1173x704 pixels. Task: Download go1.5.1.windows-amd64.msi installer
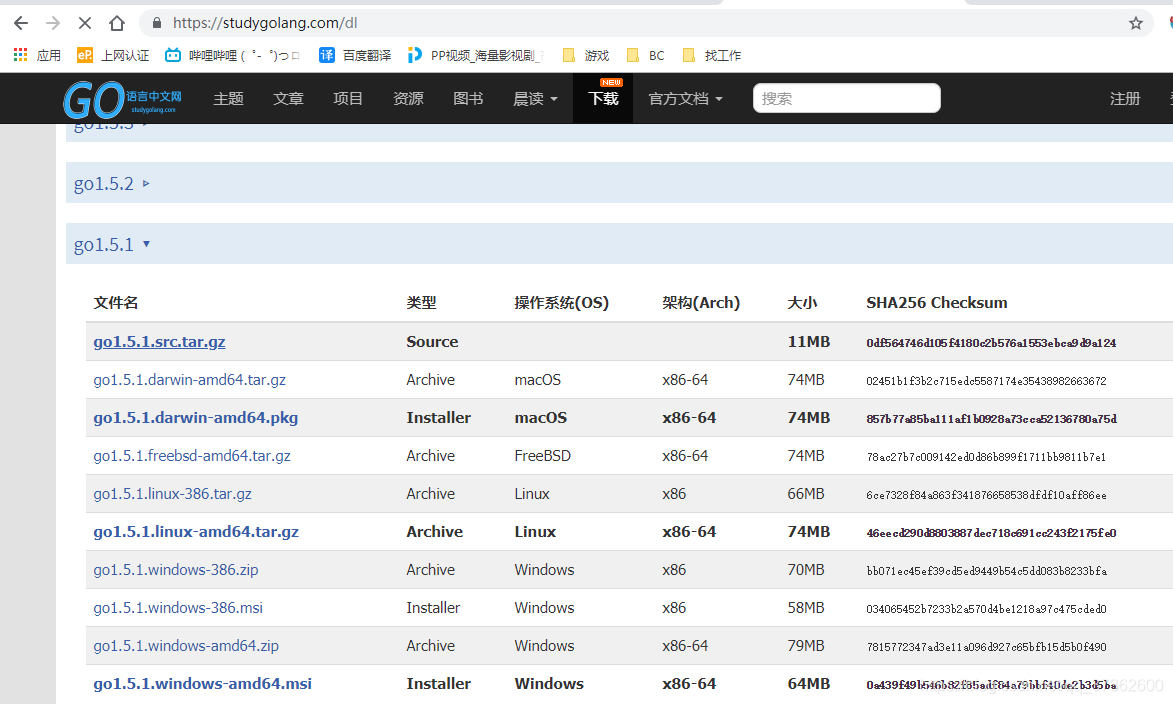202,684
